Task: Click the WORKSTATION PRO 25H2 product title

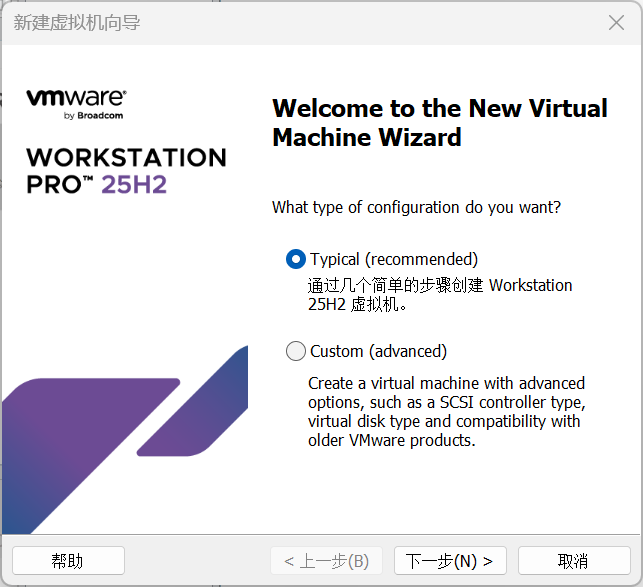Action: pyautogui.click(x=126, y=171)
